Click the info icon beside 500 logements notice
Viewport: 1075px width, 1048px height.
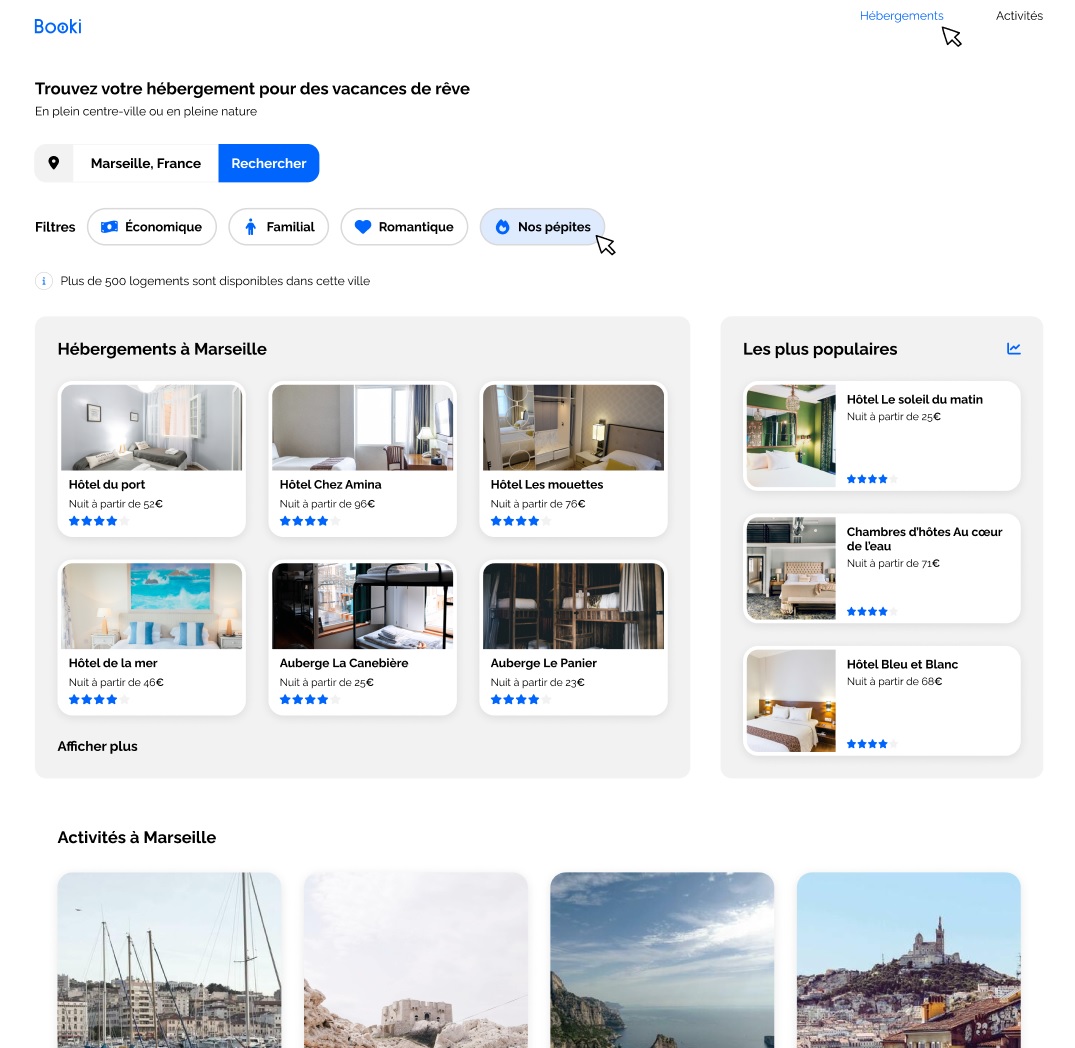pyautogui.click(x=44, y=281)
